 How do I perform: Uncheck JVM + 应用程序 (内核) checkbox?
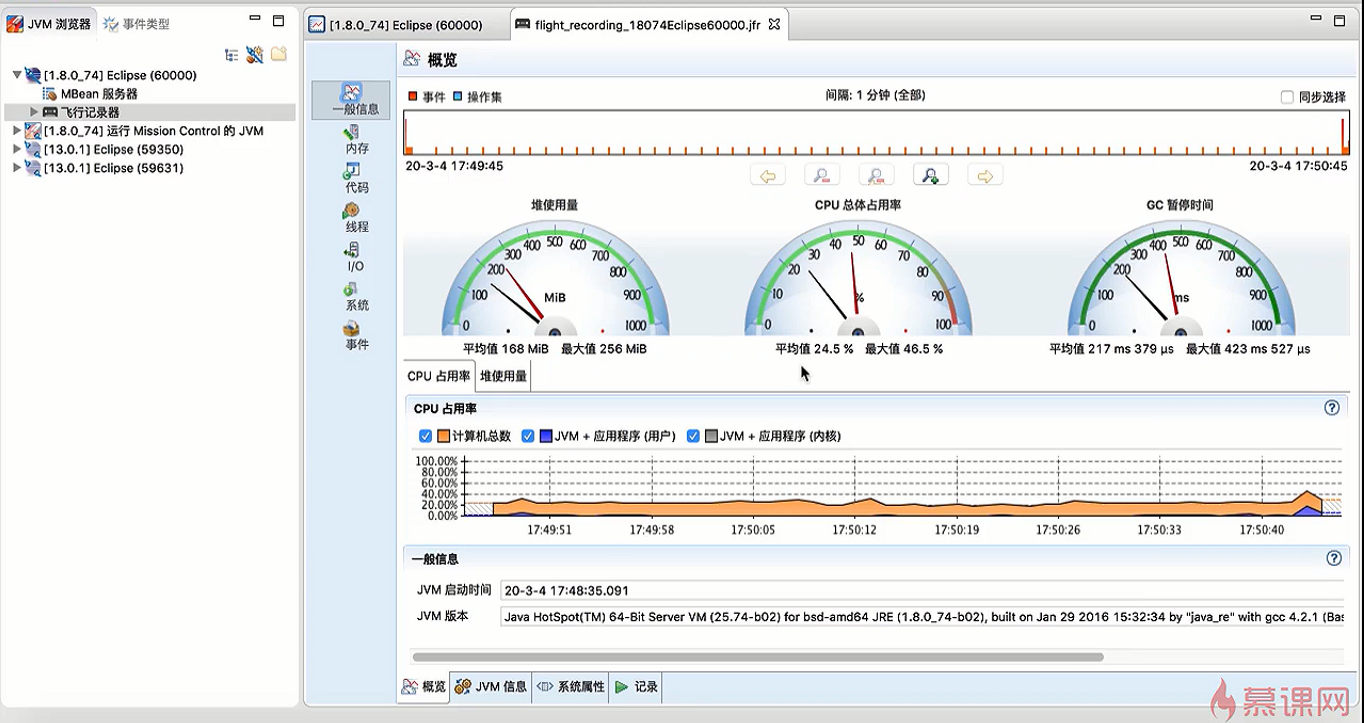pos(694,436)
